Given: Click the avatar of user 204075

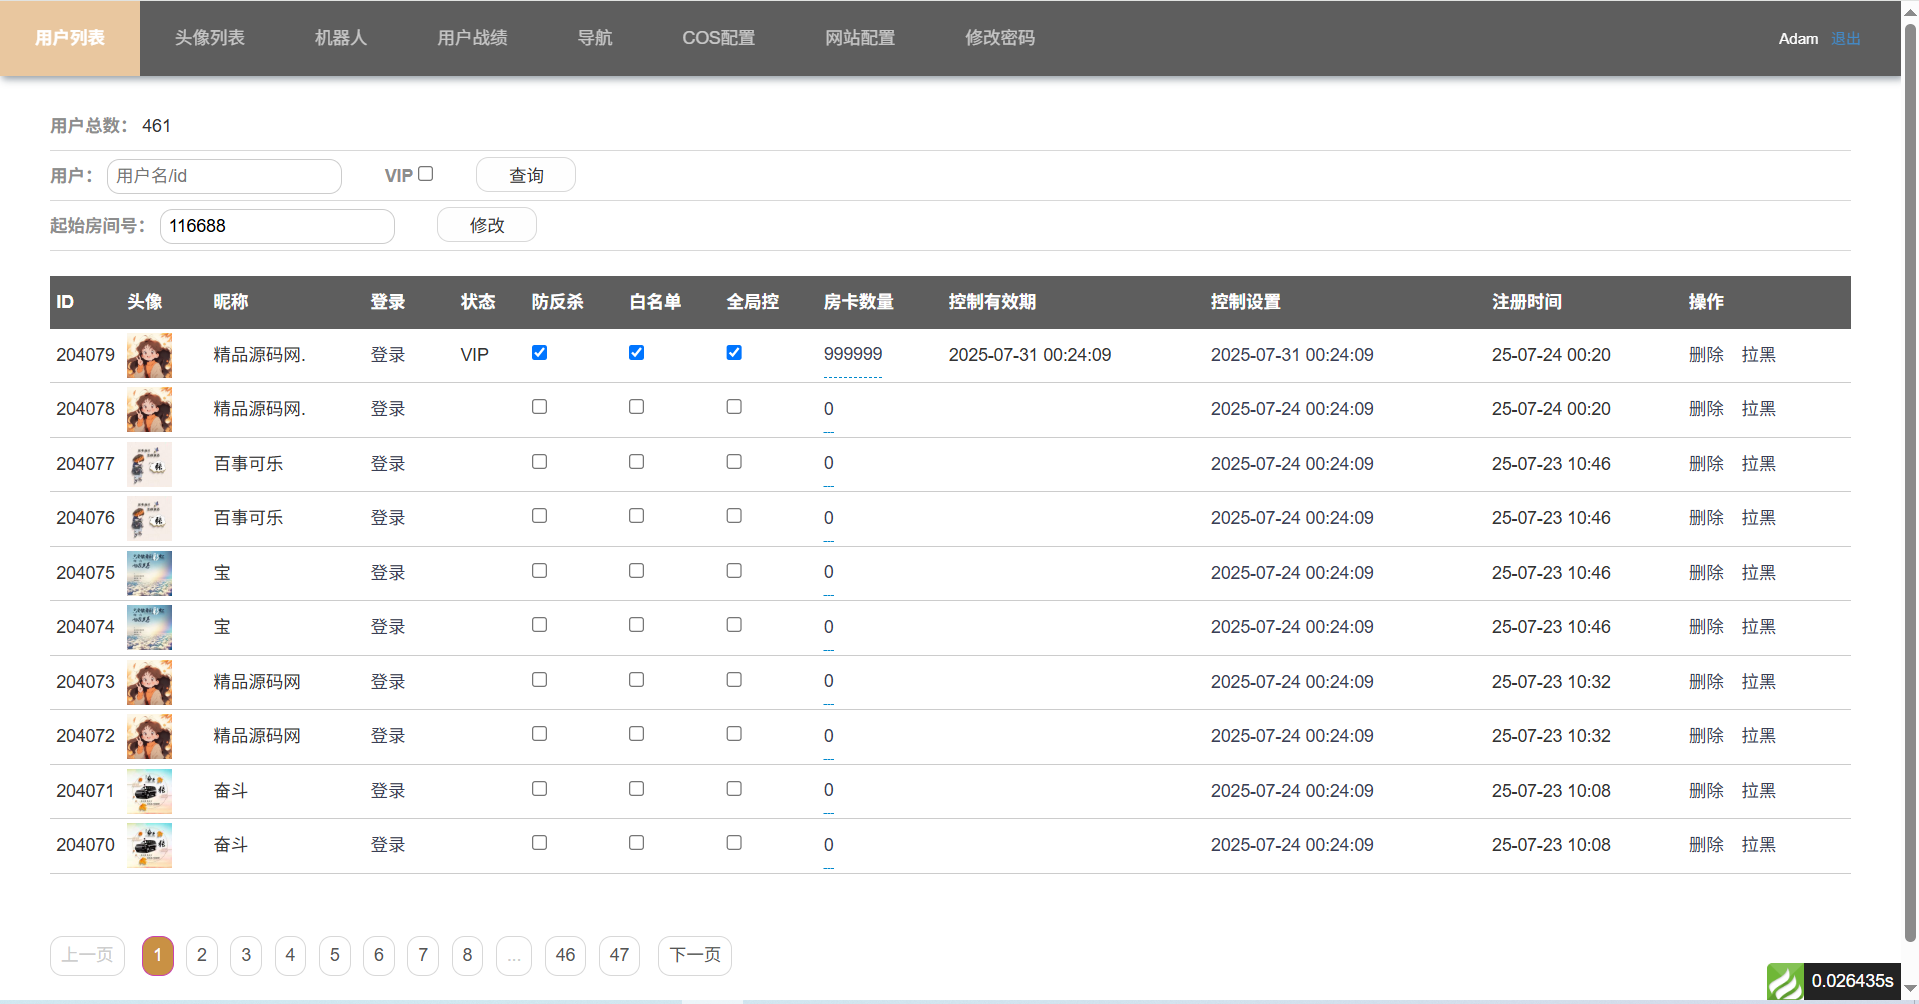Looking at the screenshot, I should (x=149, y=573).
